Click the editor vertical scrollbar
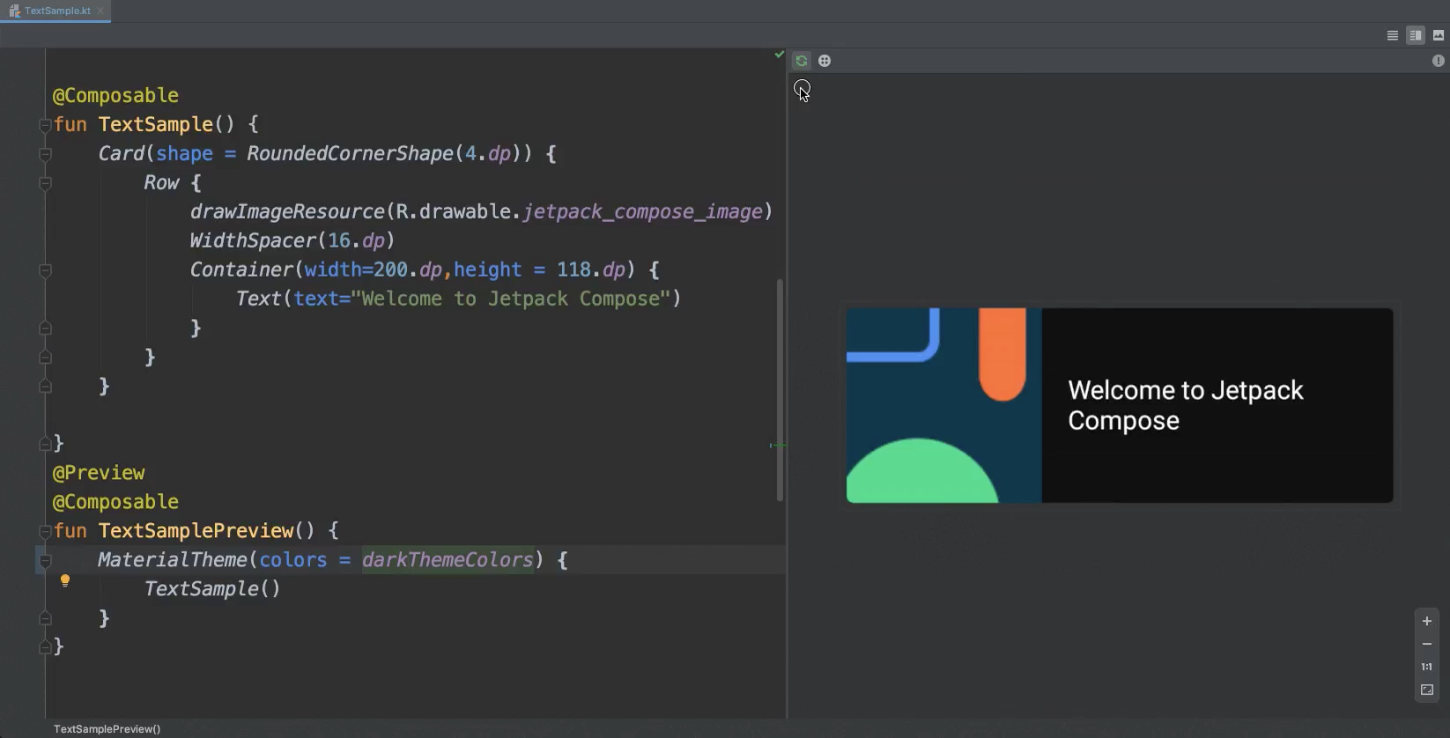 (780, 390)
